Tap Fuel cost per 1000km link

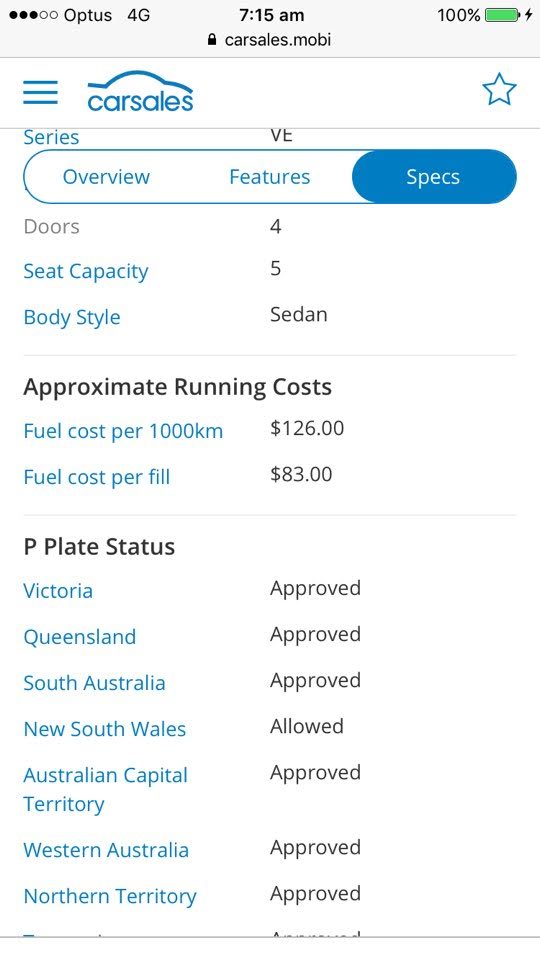tap(123, 431)
